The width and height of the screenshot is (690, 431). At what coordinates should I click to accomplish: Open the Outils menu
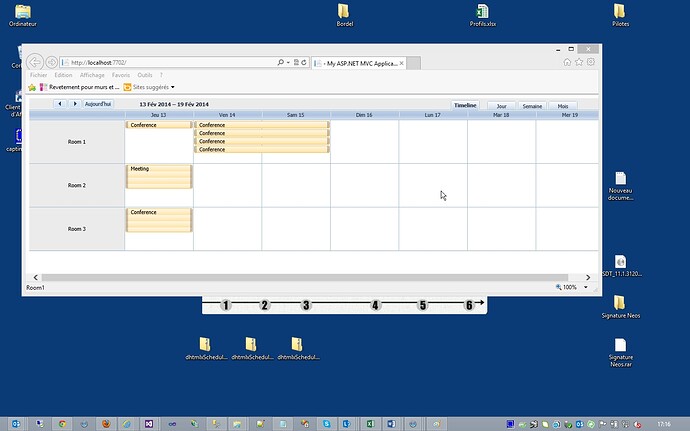tap(144, 75)
